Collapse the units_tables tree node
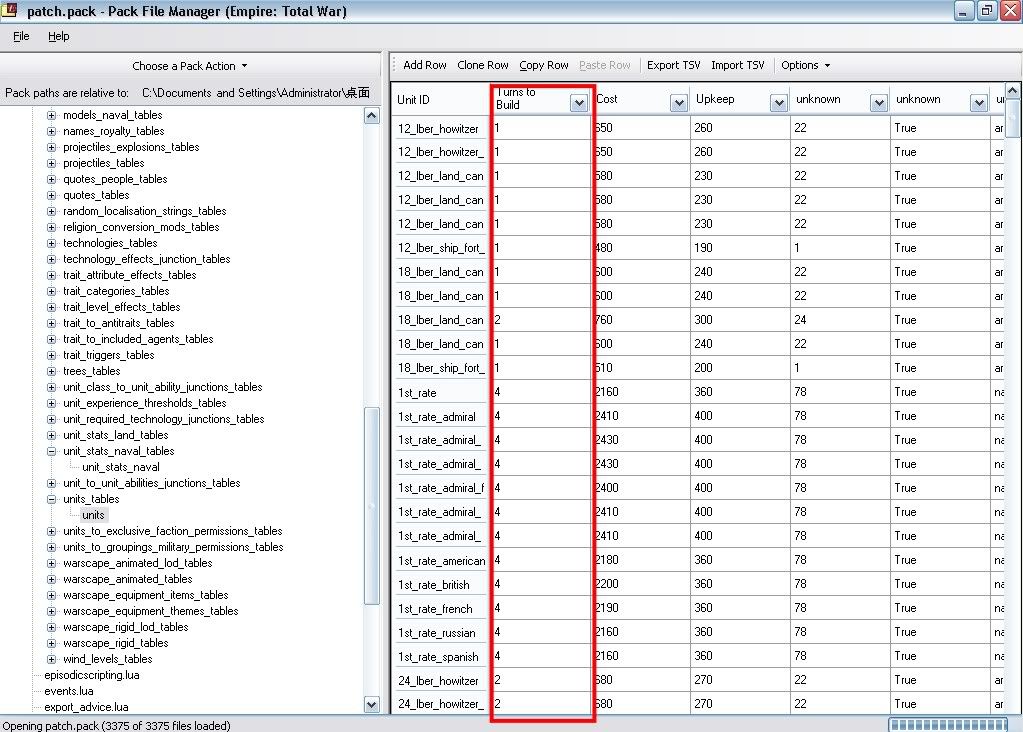The width and height of the screenshot is (1023, 732). coord(52,499)
